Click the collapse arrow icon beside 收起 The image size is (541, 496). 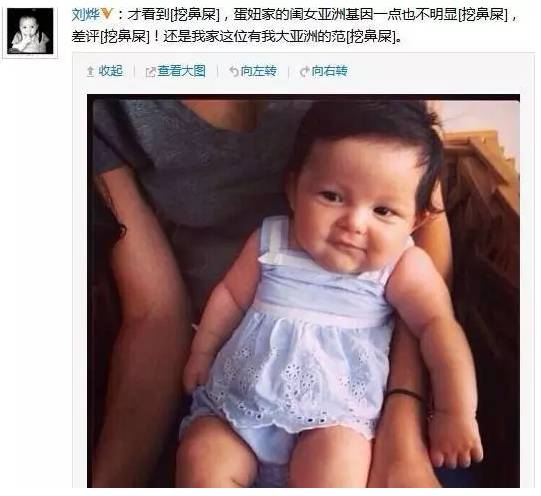[90, 71]
